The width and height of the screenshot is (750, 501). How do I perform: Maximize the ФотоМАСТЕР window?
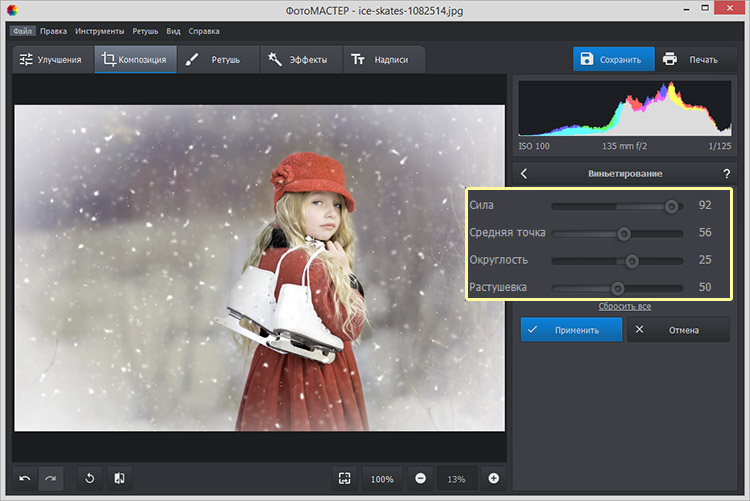[x=705, y=8]
